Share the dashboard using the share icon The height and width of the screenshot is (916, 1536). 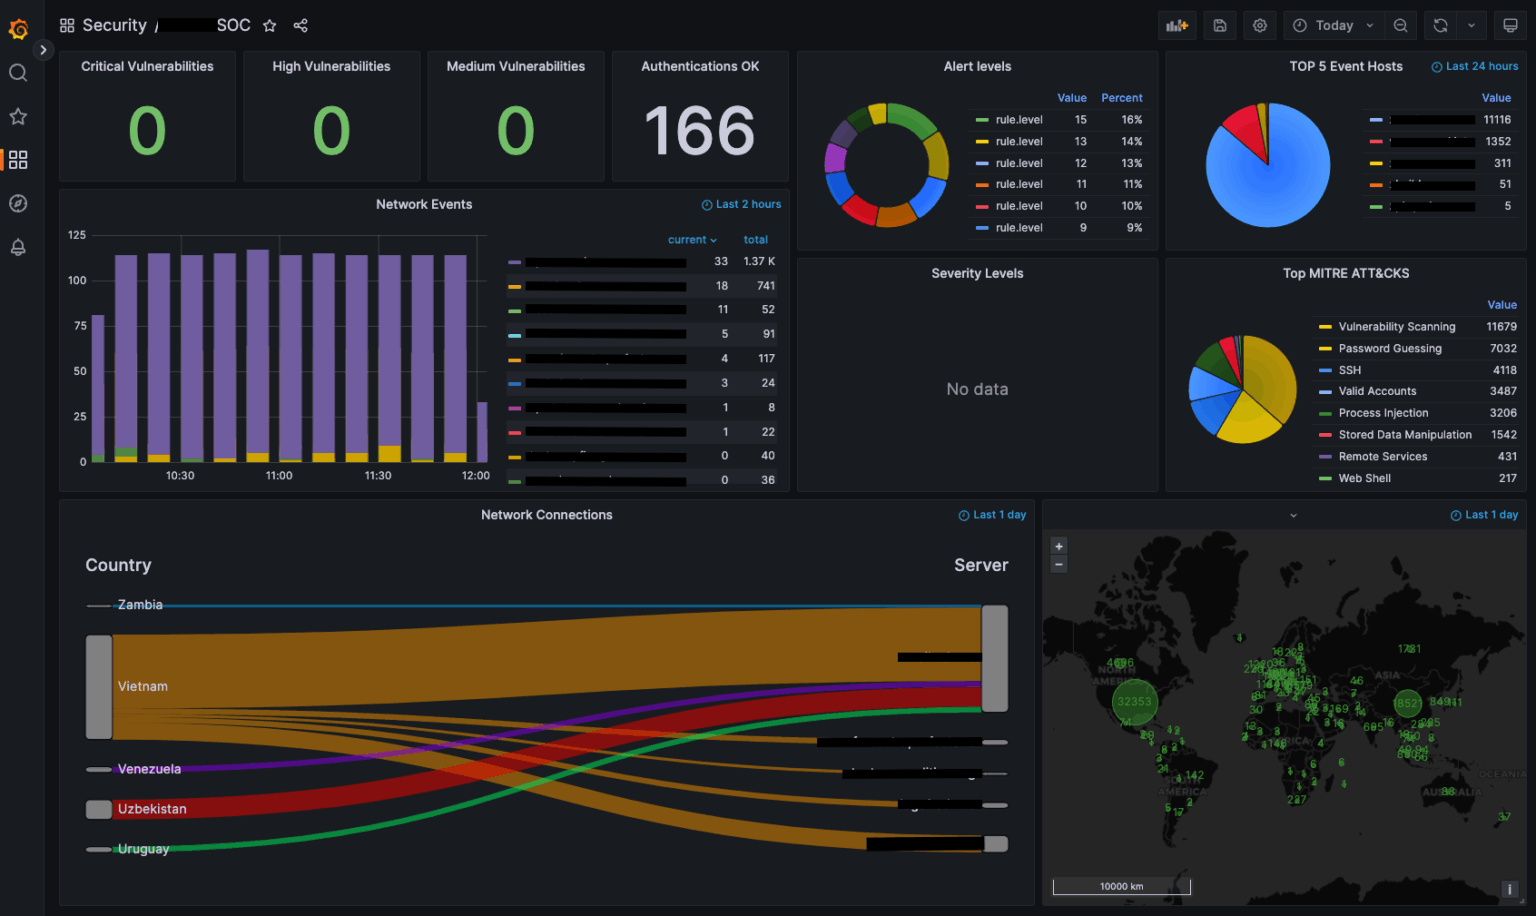click(300, 26)
